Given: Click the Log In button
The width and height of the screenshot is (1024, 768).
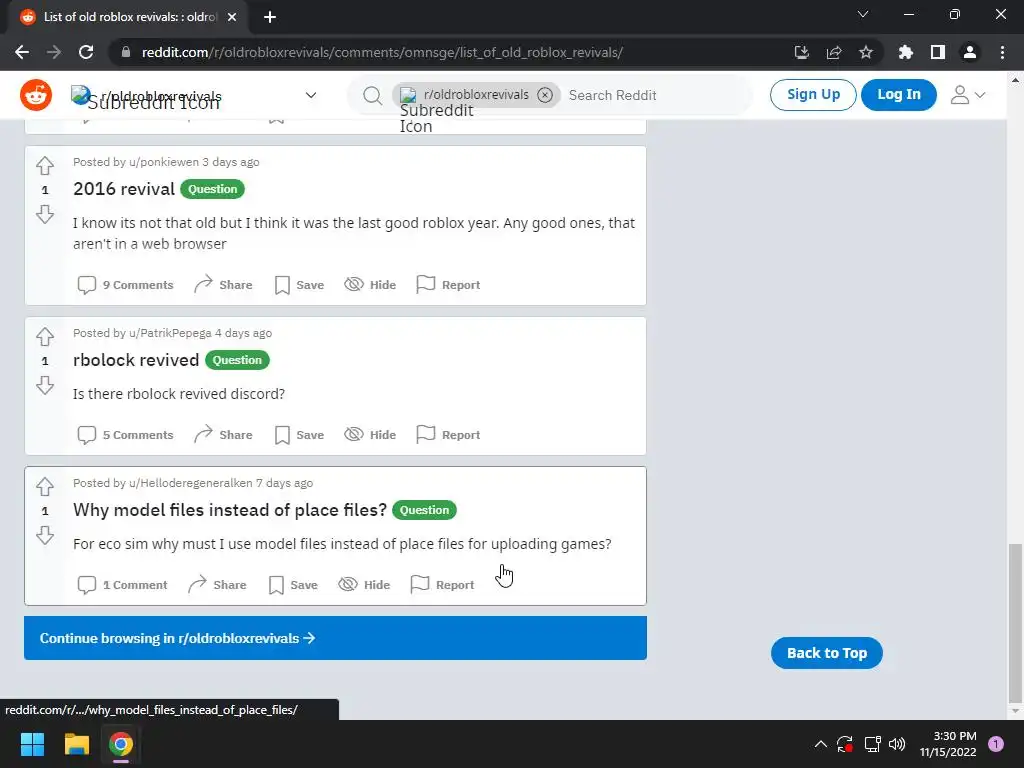Looking at the screenshot, I should pos(899,95).
